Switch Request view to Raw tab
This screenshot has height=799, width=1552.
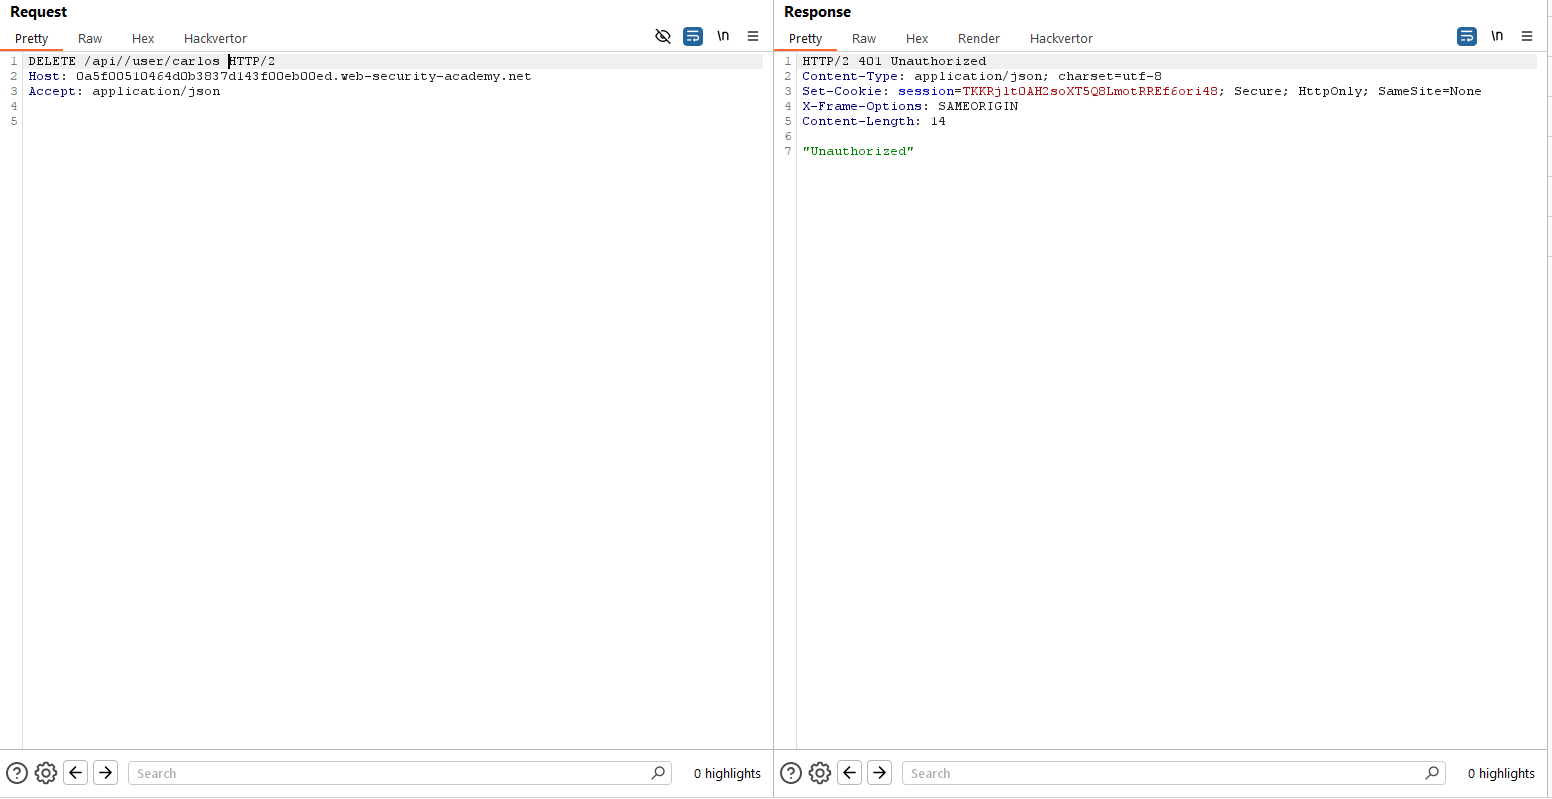coord(90,39)
